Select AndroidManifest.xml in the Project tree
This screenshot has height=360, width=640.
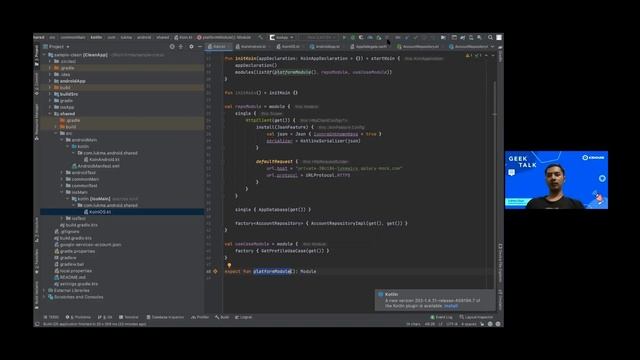pos(98,166)
